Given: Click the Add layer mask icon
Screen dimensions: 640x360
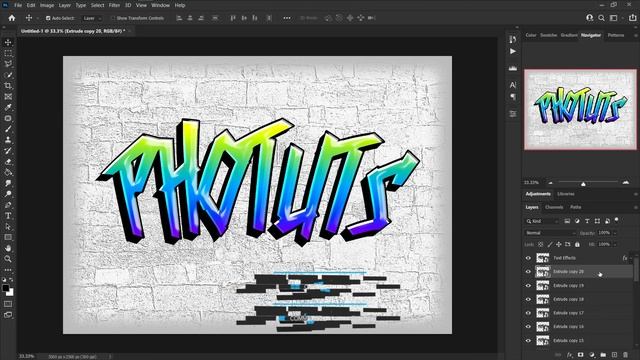Looking at the screenshot, I should point(580,355).
